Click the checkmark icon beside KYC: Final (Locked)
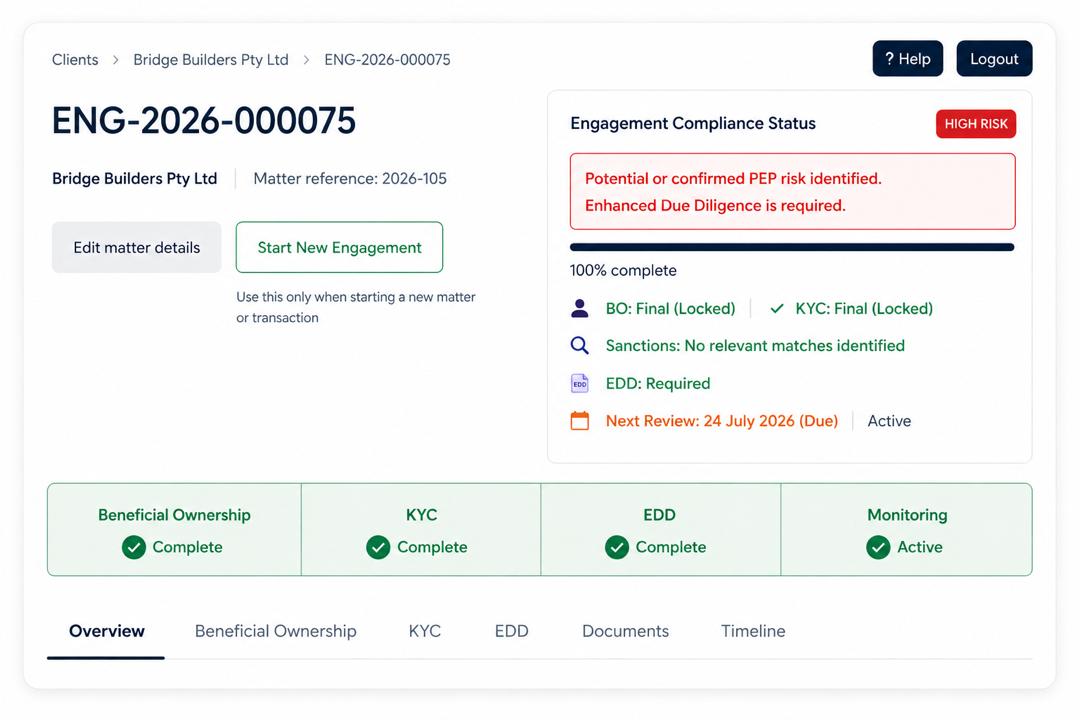This screenshot has height=720, width=1080. click(x=777, y=309)
